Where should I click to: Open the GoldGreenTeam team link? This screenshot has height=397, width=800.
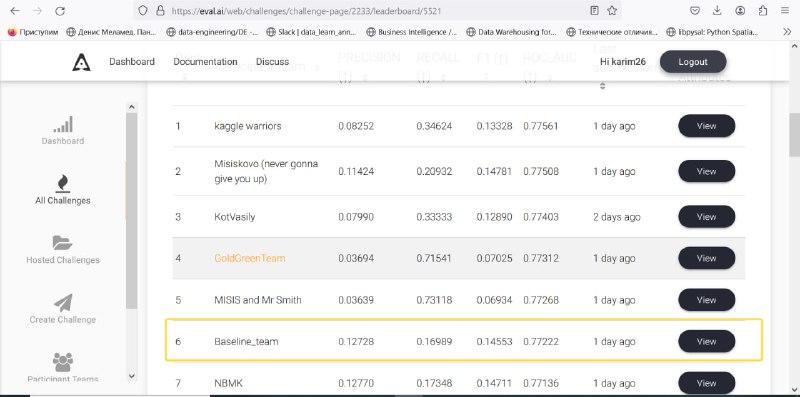(250, 258)
